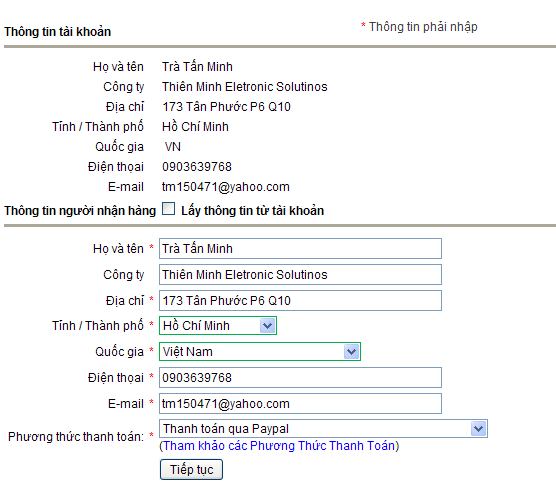Click the account company name 'Thiên Minh Eletronic Solutinos'
The width and height of the screenshot is (556, 485).
coord(245,87)
